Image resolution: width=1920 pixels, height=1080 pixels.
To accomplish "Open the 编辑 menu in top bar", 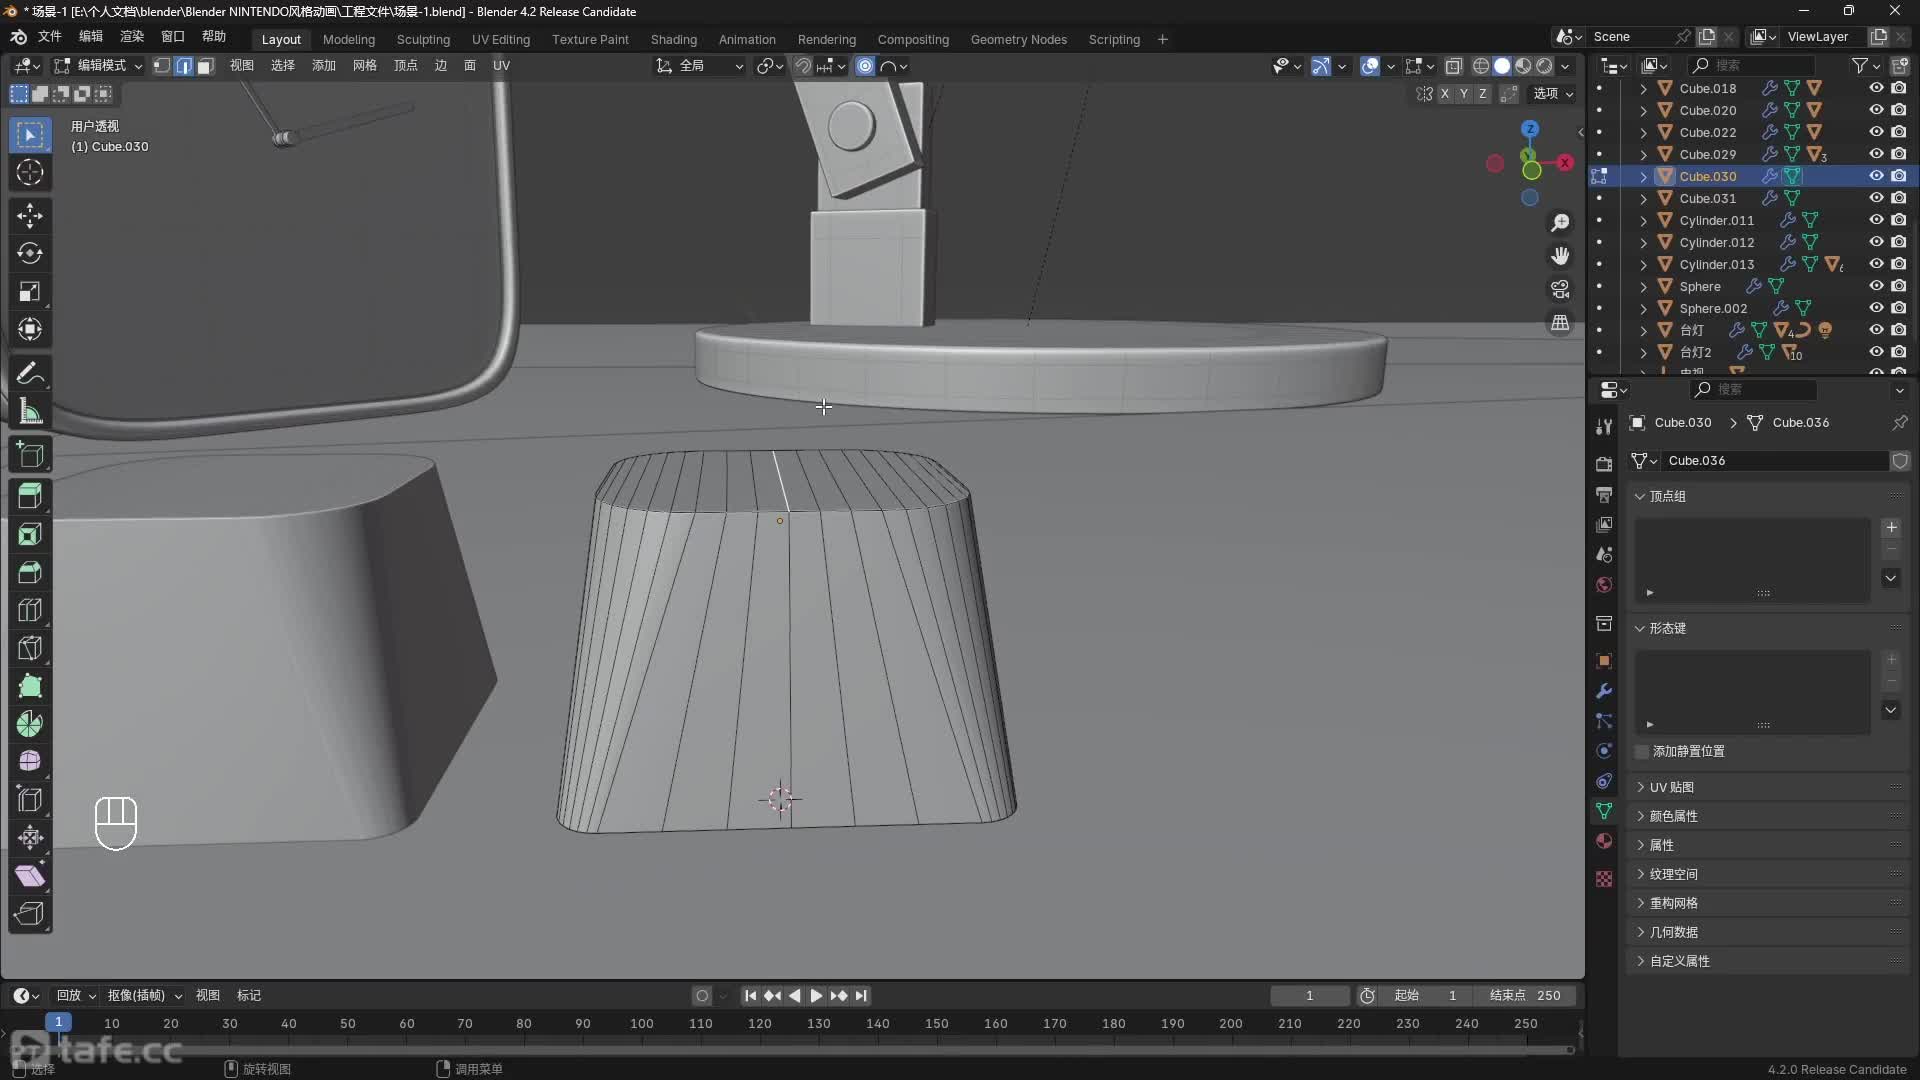I will tap(91, 37).
